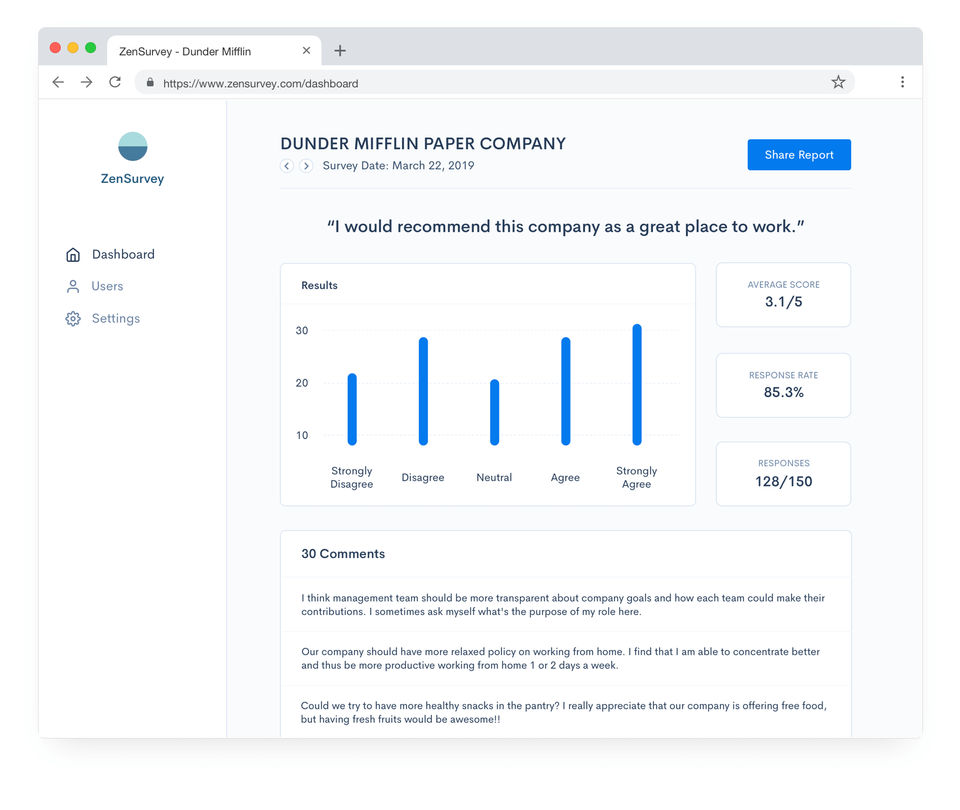Click the Settings gear icon

click(73, 318)
